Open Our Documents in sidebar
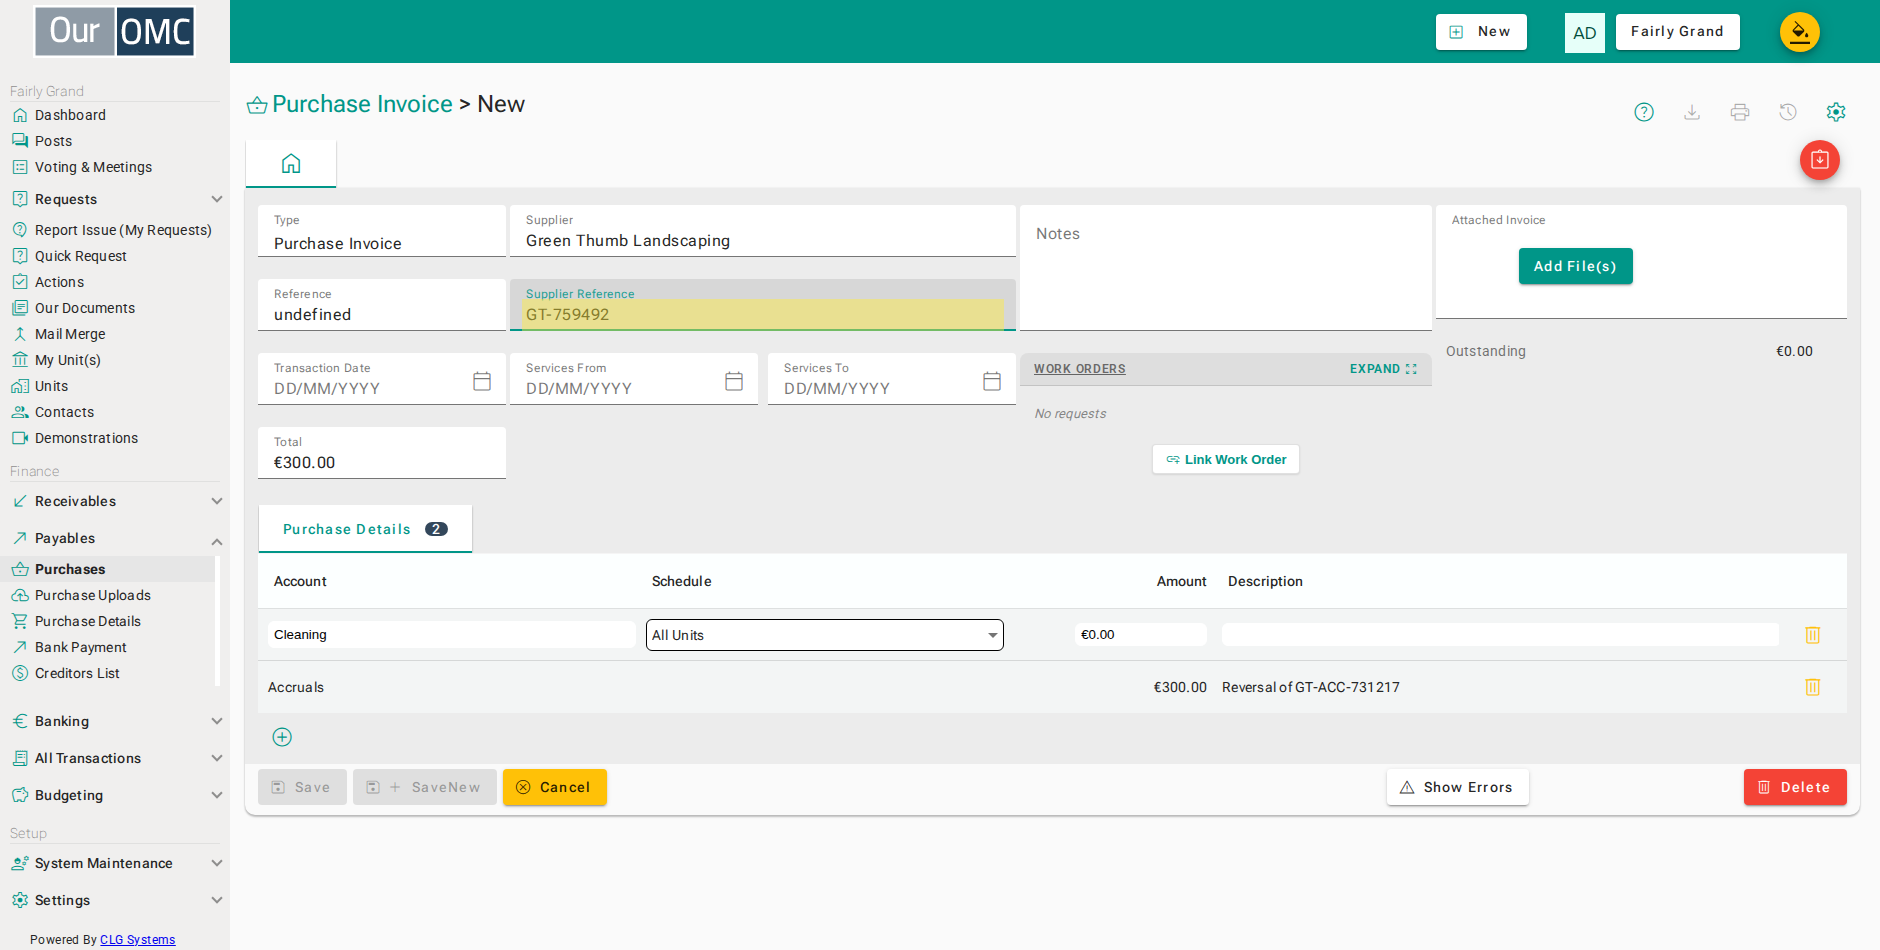This screenshot has width=1880, height=950. coord(85,308)
